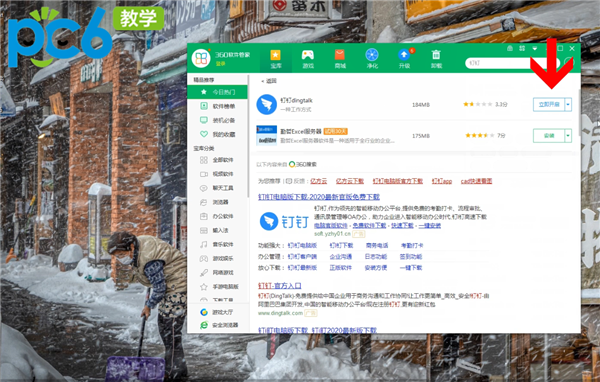Expand dropdown arrow next to 安装 button
The image size is (600, 382).
coord(568,135)
